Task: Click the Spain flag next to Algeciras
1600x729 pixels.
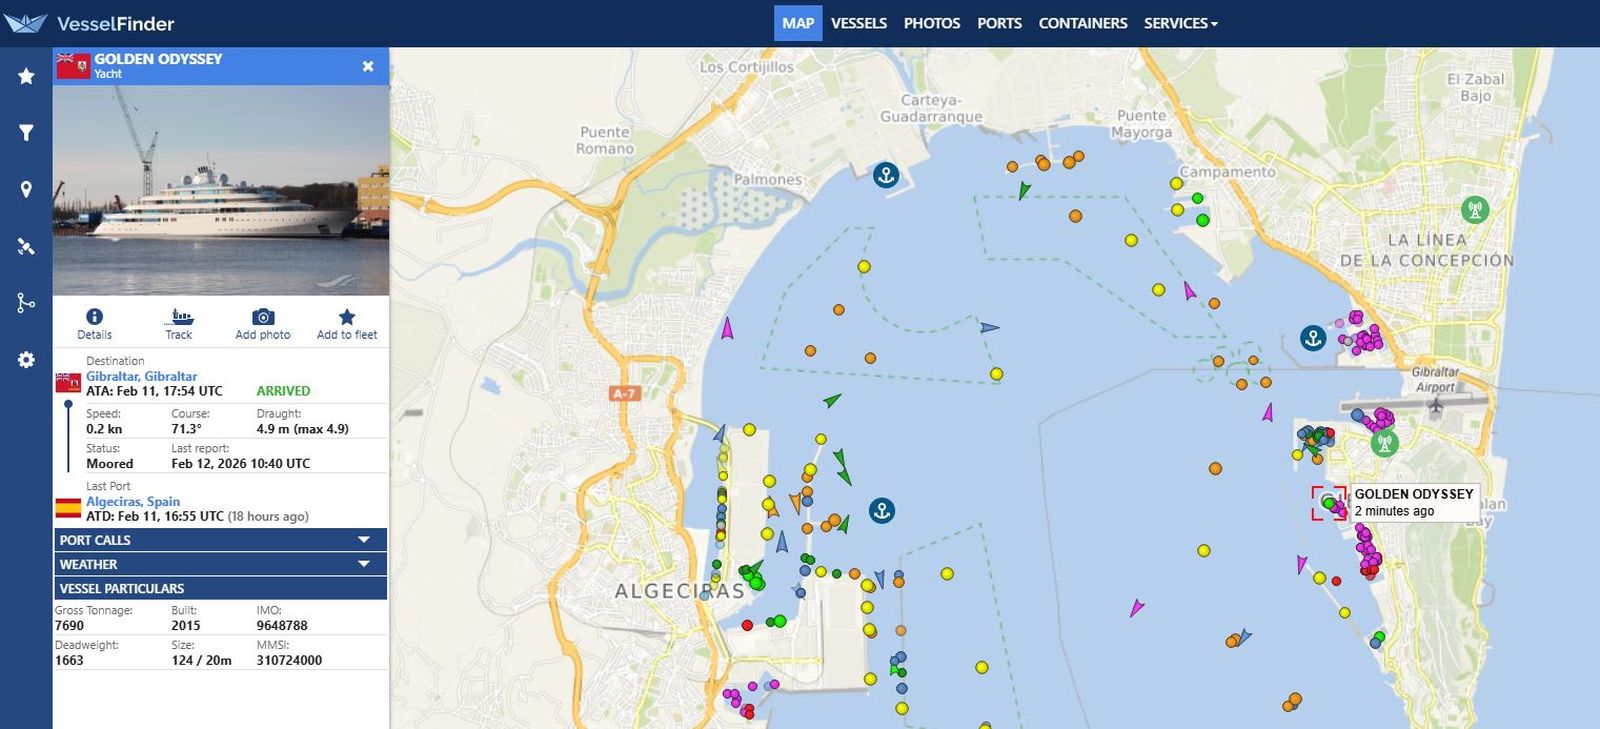Action: [x=68, y=508]
